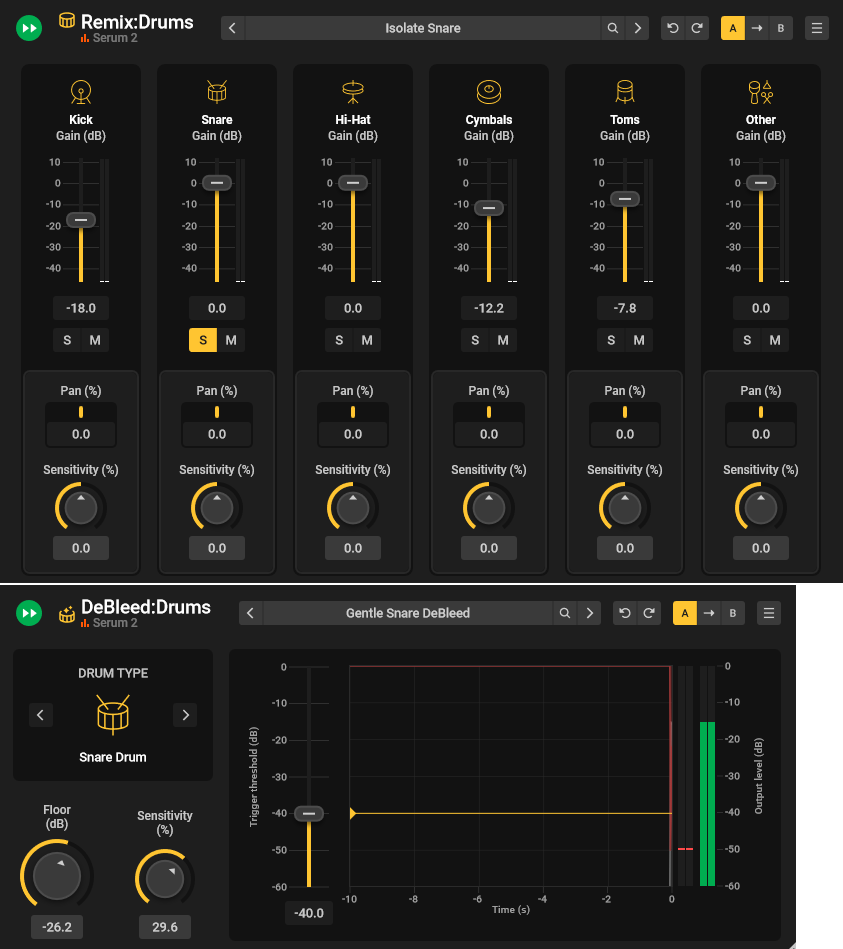Image resolution: width=843 pixels, height=949 pixels.
Task: Select the Toms icon
Action: click(x=624, y=91)
